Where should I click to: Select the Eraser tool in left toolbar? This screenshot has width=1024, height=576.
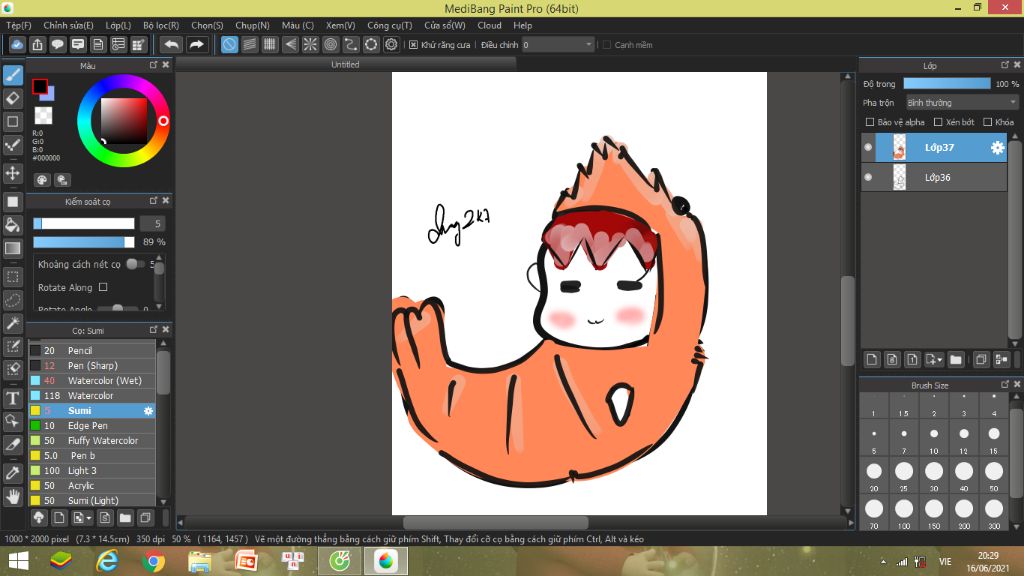coord(13,98)
